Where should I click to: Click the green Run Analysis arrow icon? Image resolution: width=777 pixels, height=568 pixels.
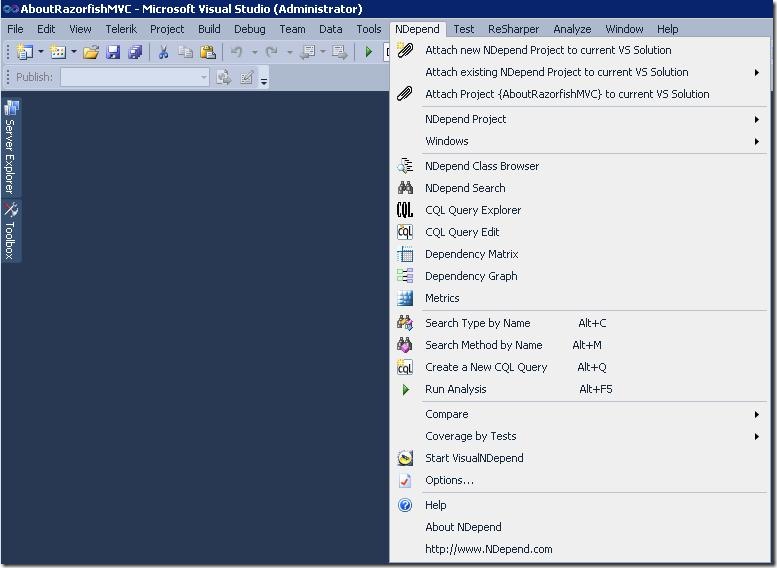pyautogui.click(x=406, y=389)
